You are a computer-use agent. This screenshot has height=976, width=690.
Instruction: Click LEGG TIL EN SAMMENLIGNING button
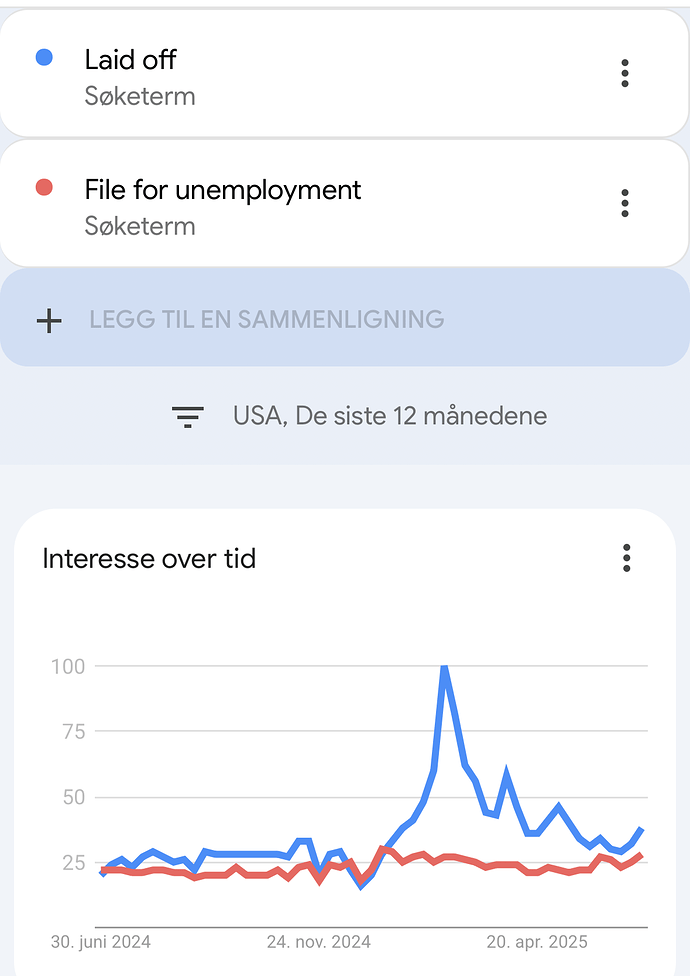tap(345, 317)
